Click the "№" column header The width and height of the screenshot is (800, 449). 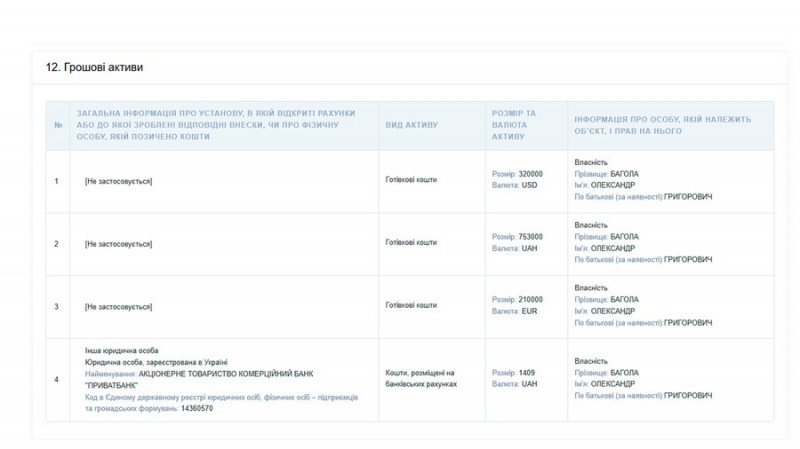(58, 125)
